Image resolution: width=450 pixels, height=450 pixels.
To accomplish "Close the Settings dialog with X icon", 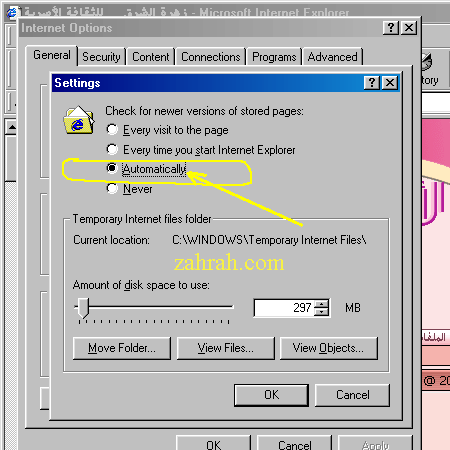I will [x=390, y=83].
